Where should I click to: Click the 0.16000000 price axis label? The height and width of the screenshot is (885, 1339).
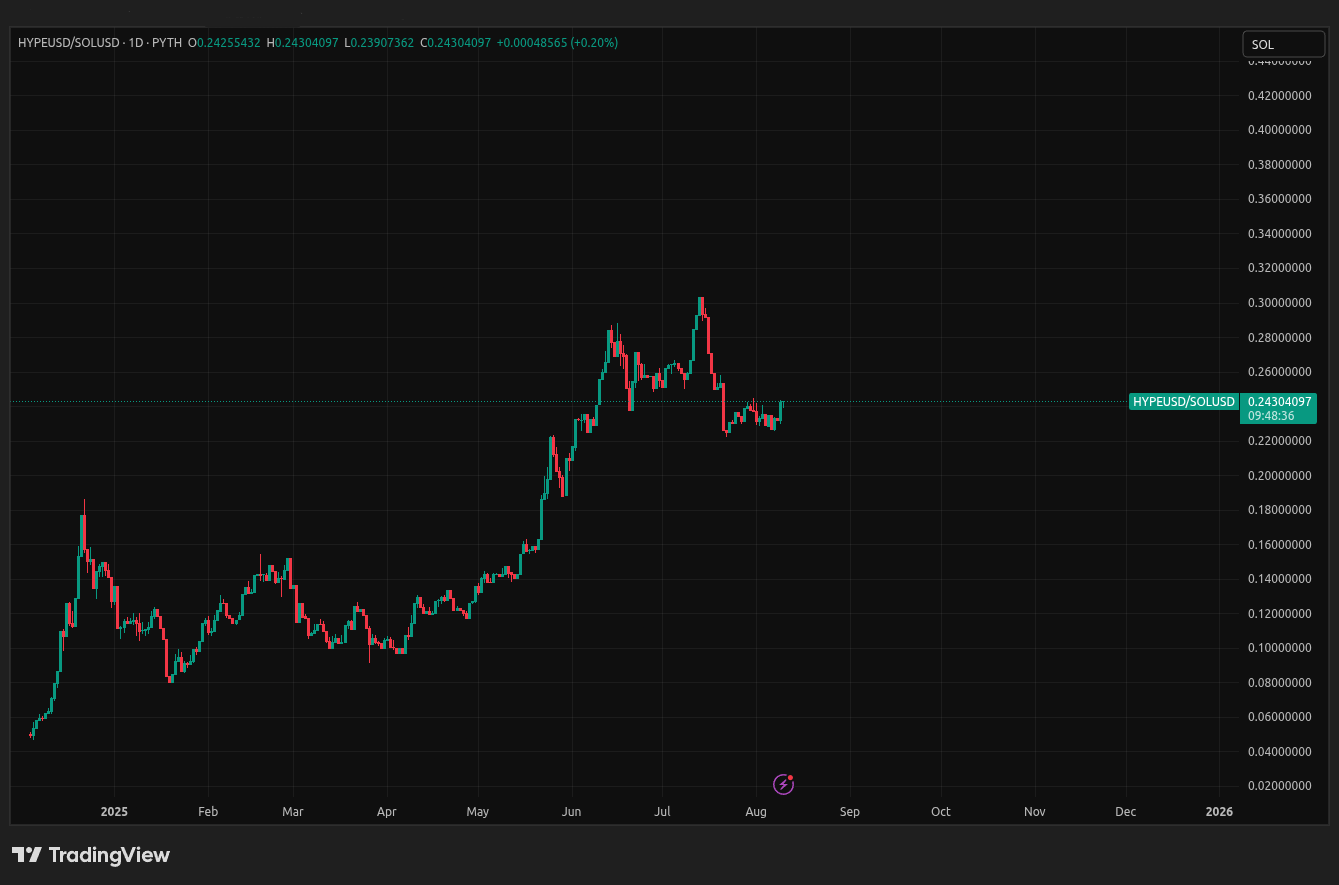pyautogui.click(x=1279, y=545)
